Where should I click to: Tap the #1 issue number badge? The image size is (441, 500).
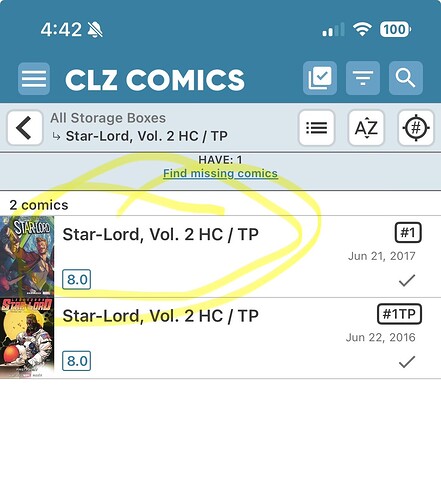408,232
